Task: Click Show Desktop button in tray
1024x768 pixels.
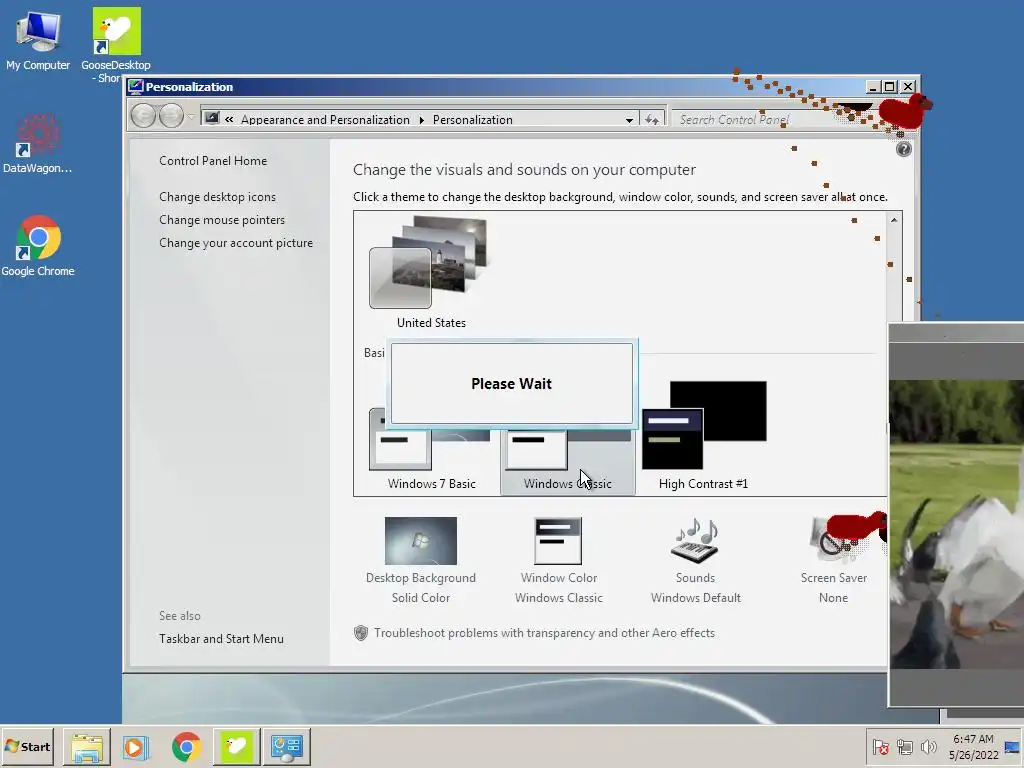Action: click(1014, 747)
